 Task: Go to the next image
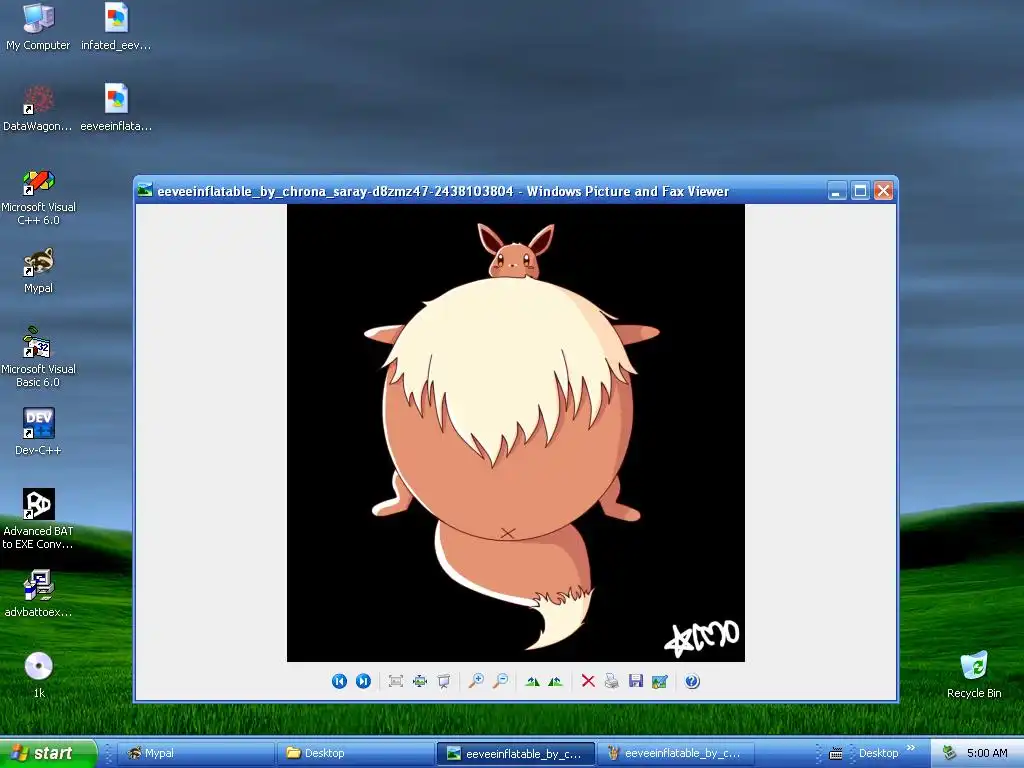pyautogui.click(x=363, y=681)
